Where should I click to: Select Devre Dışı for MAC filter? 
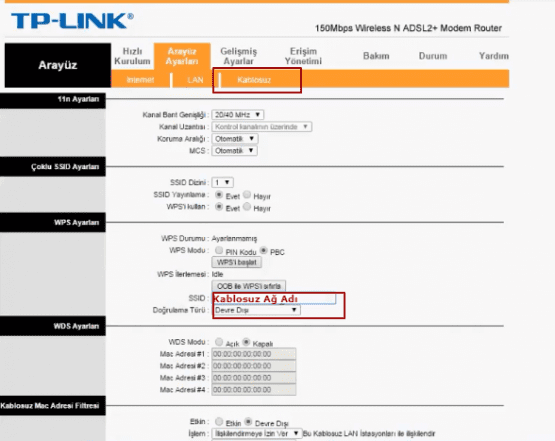click(248, 422)
